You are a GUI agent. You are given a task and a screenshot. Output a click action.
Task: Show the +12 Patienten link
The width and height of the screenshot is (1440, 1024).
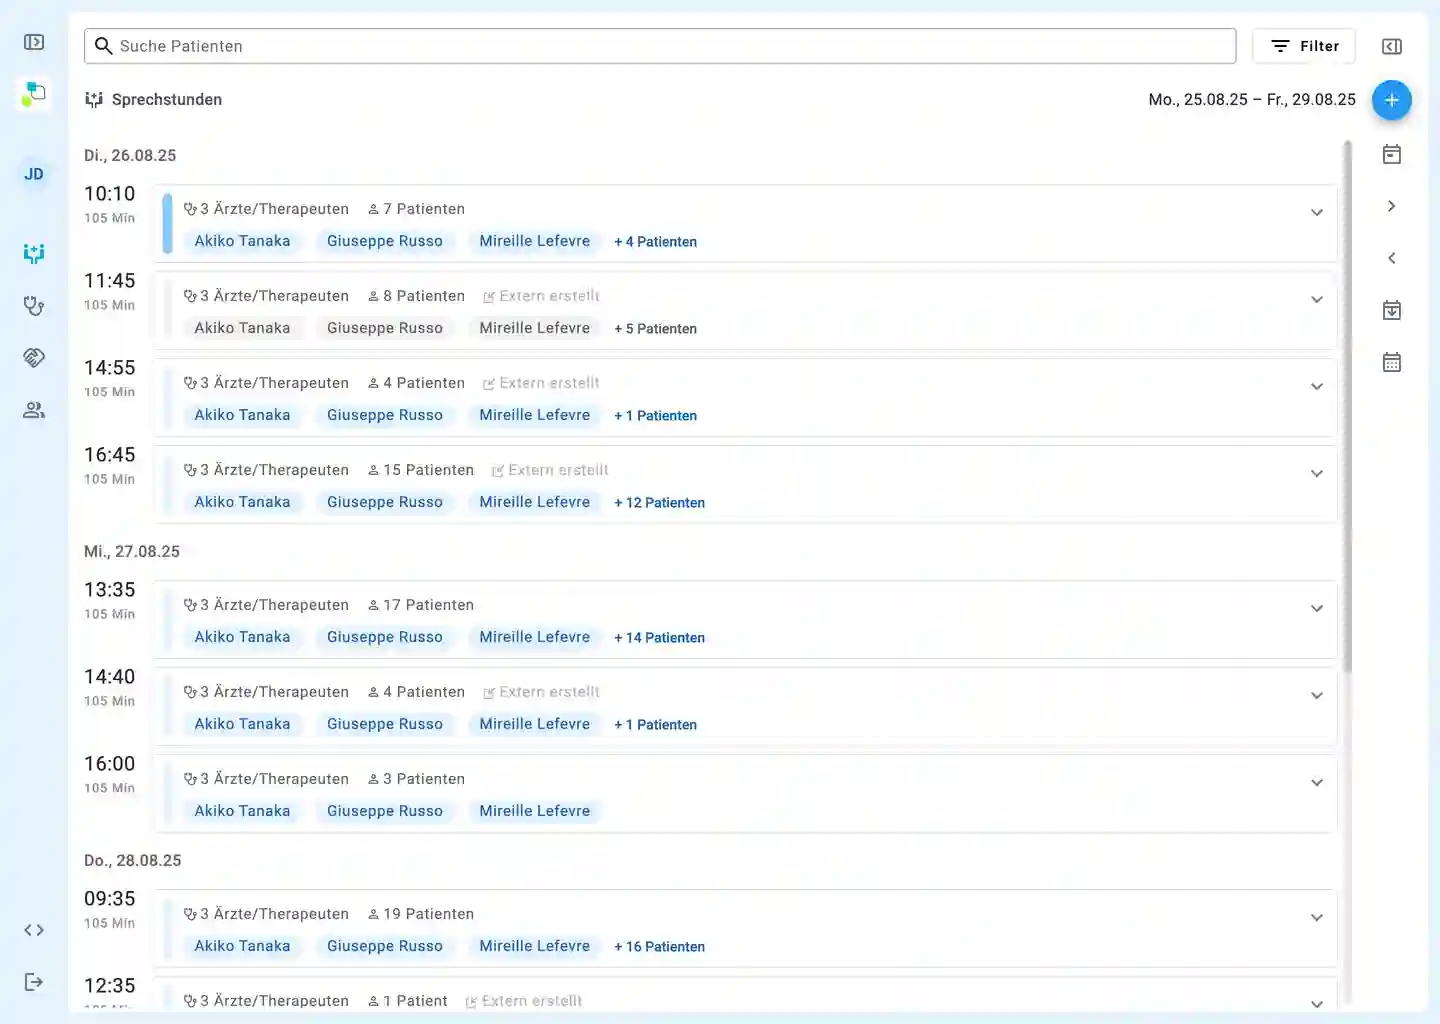pos(659,503)
